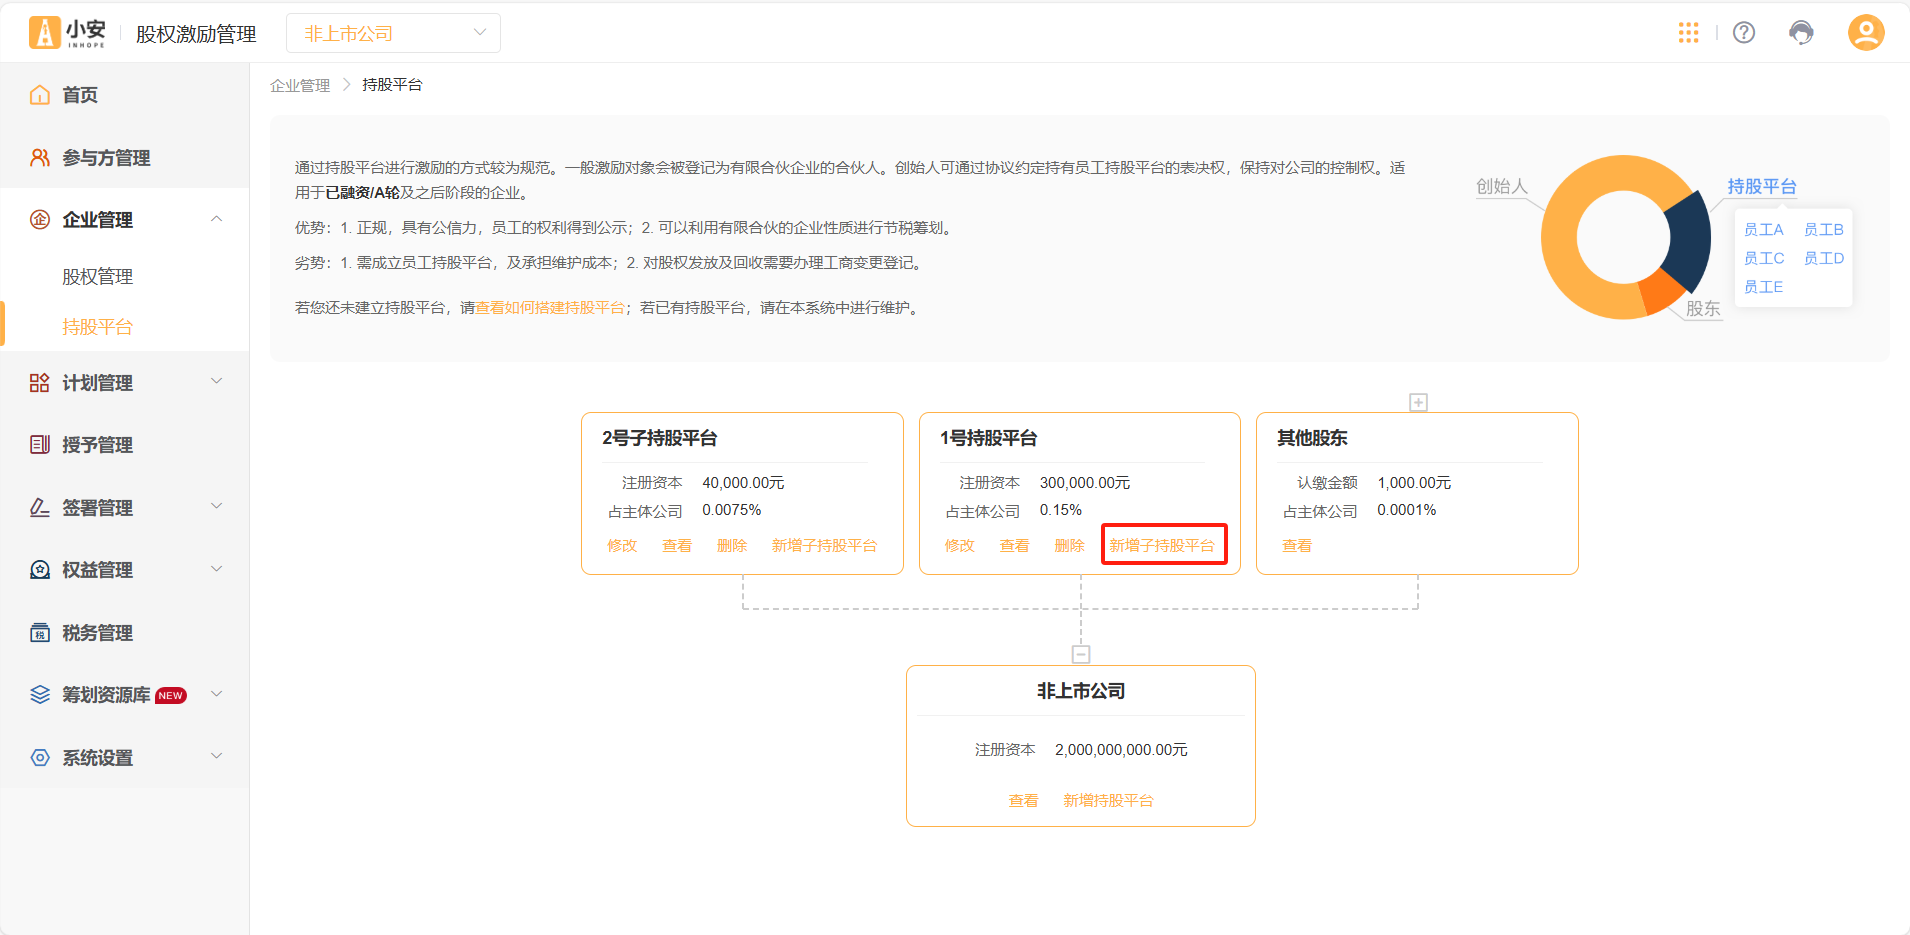The width and height of the screenshot is (1910, 935).
Task: Click 新增子持股平台 on 2号子持股平台 card
Action: 824,546
